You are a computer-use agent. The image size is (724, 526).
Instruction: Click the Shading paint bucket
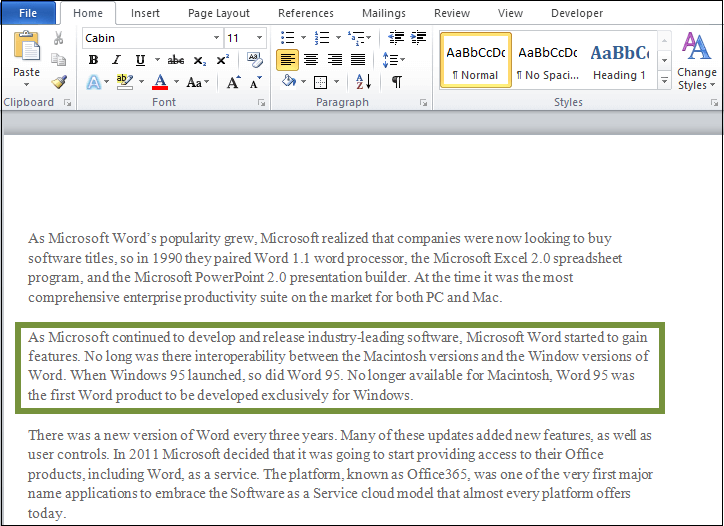pyautogui.click(x=289, y=81)
